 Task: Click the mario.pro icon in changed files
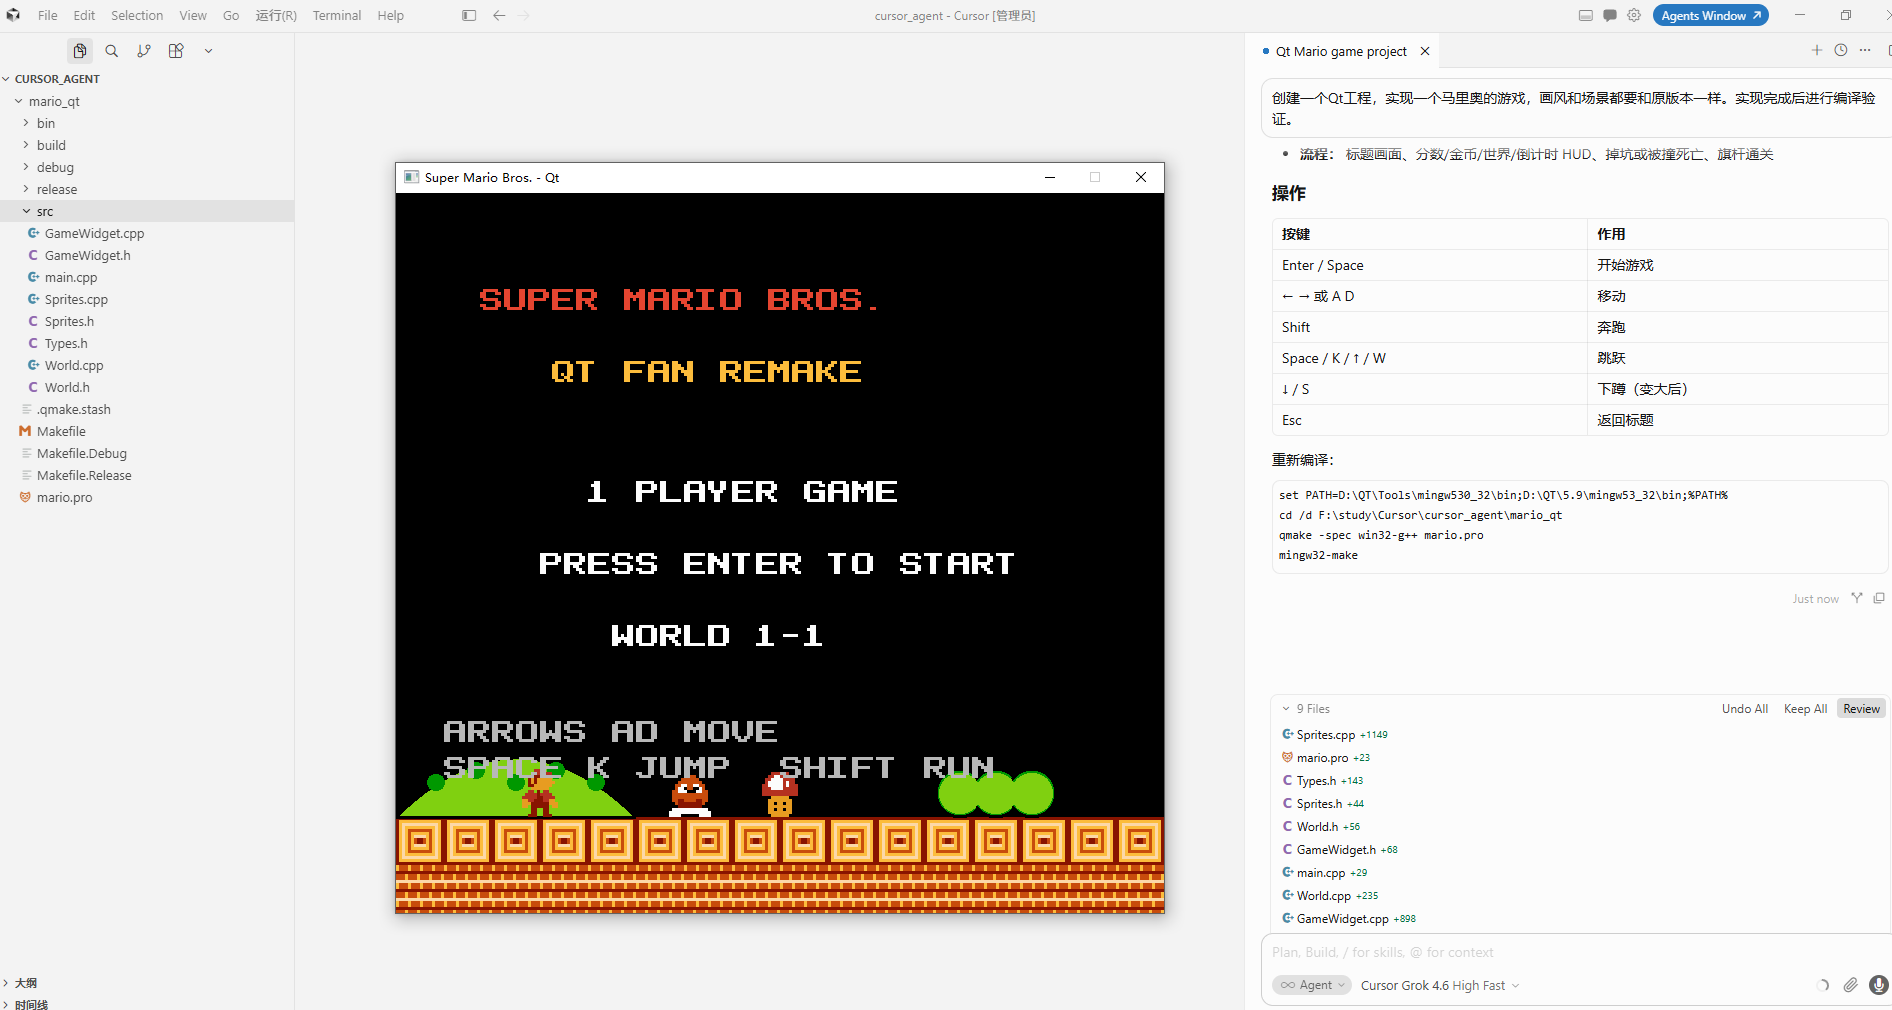[x=1287, y=757]
